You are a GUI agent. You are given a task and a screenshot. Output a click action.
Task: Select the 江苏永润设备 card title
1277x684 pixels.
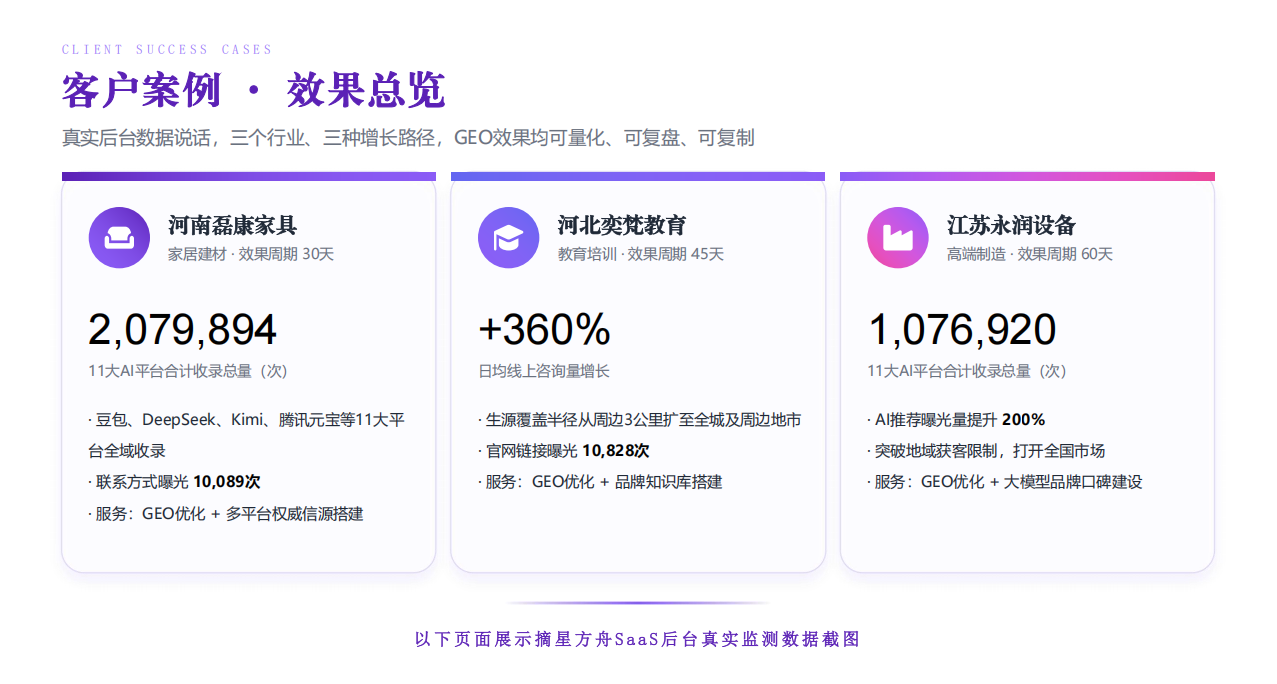click(1011, 225)
